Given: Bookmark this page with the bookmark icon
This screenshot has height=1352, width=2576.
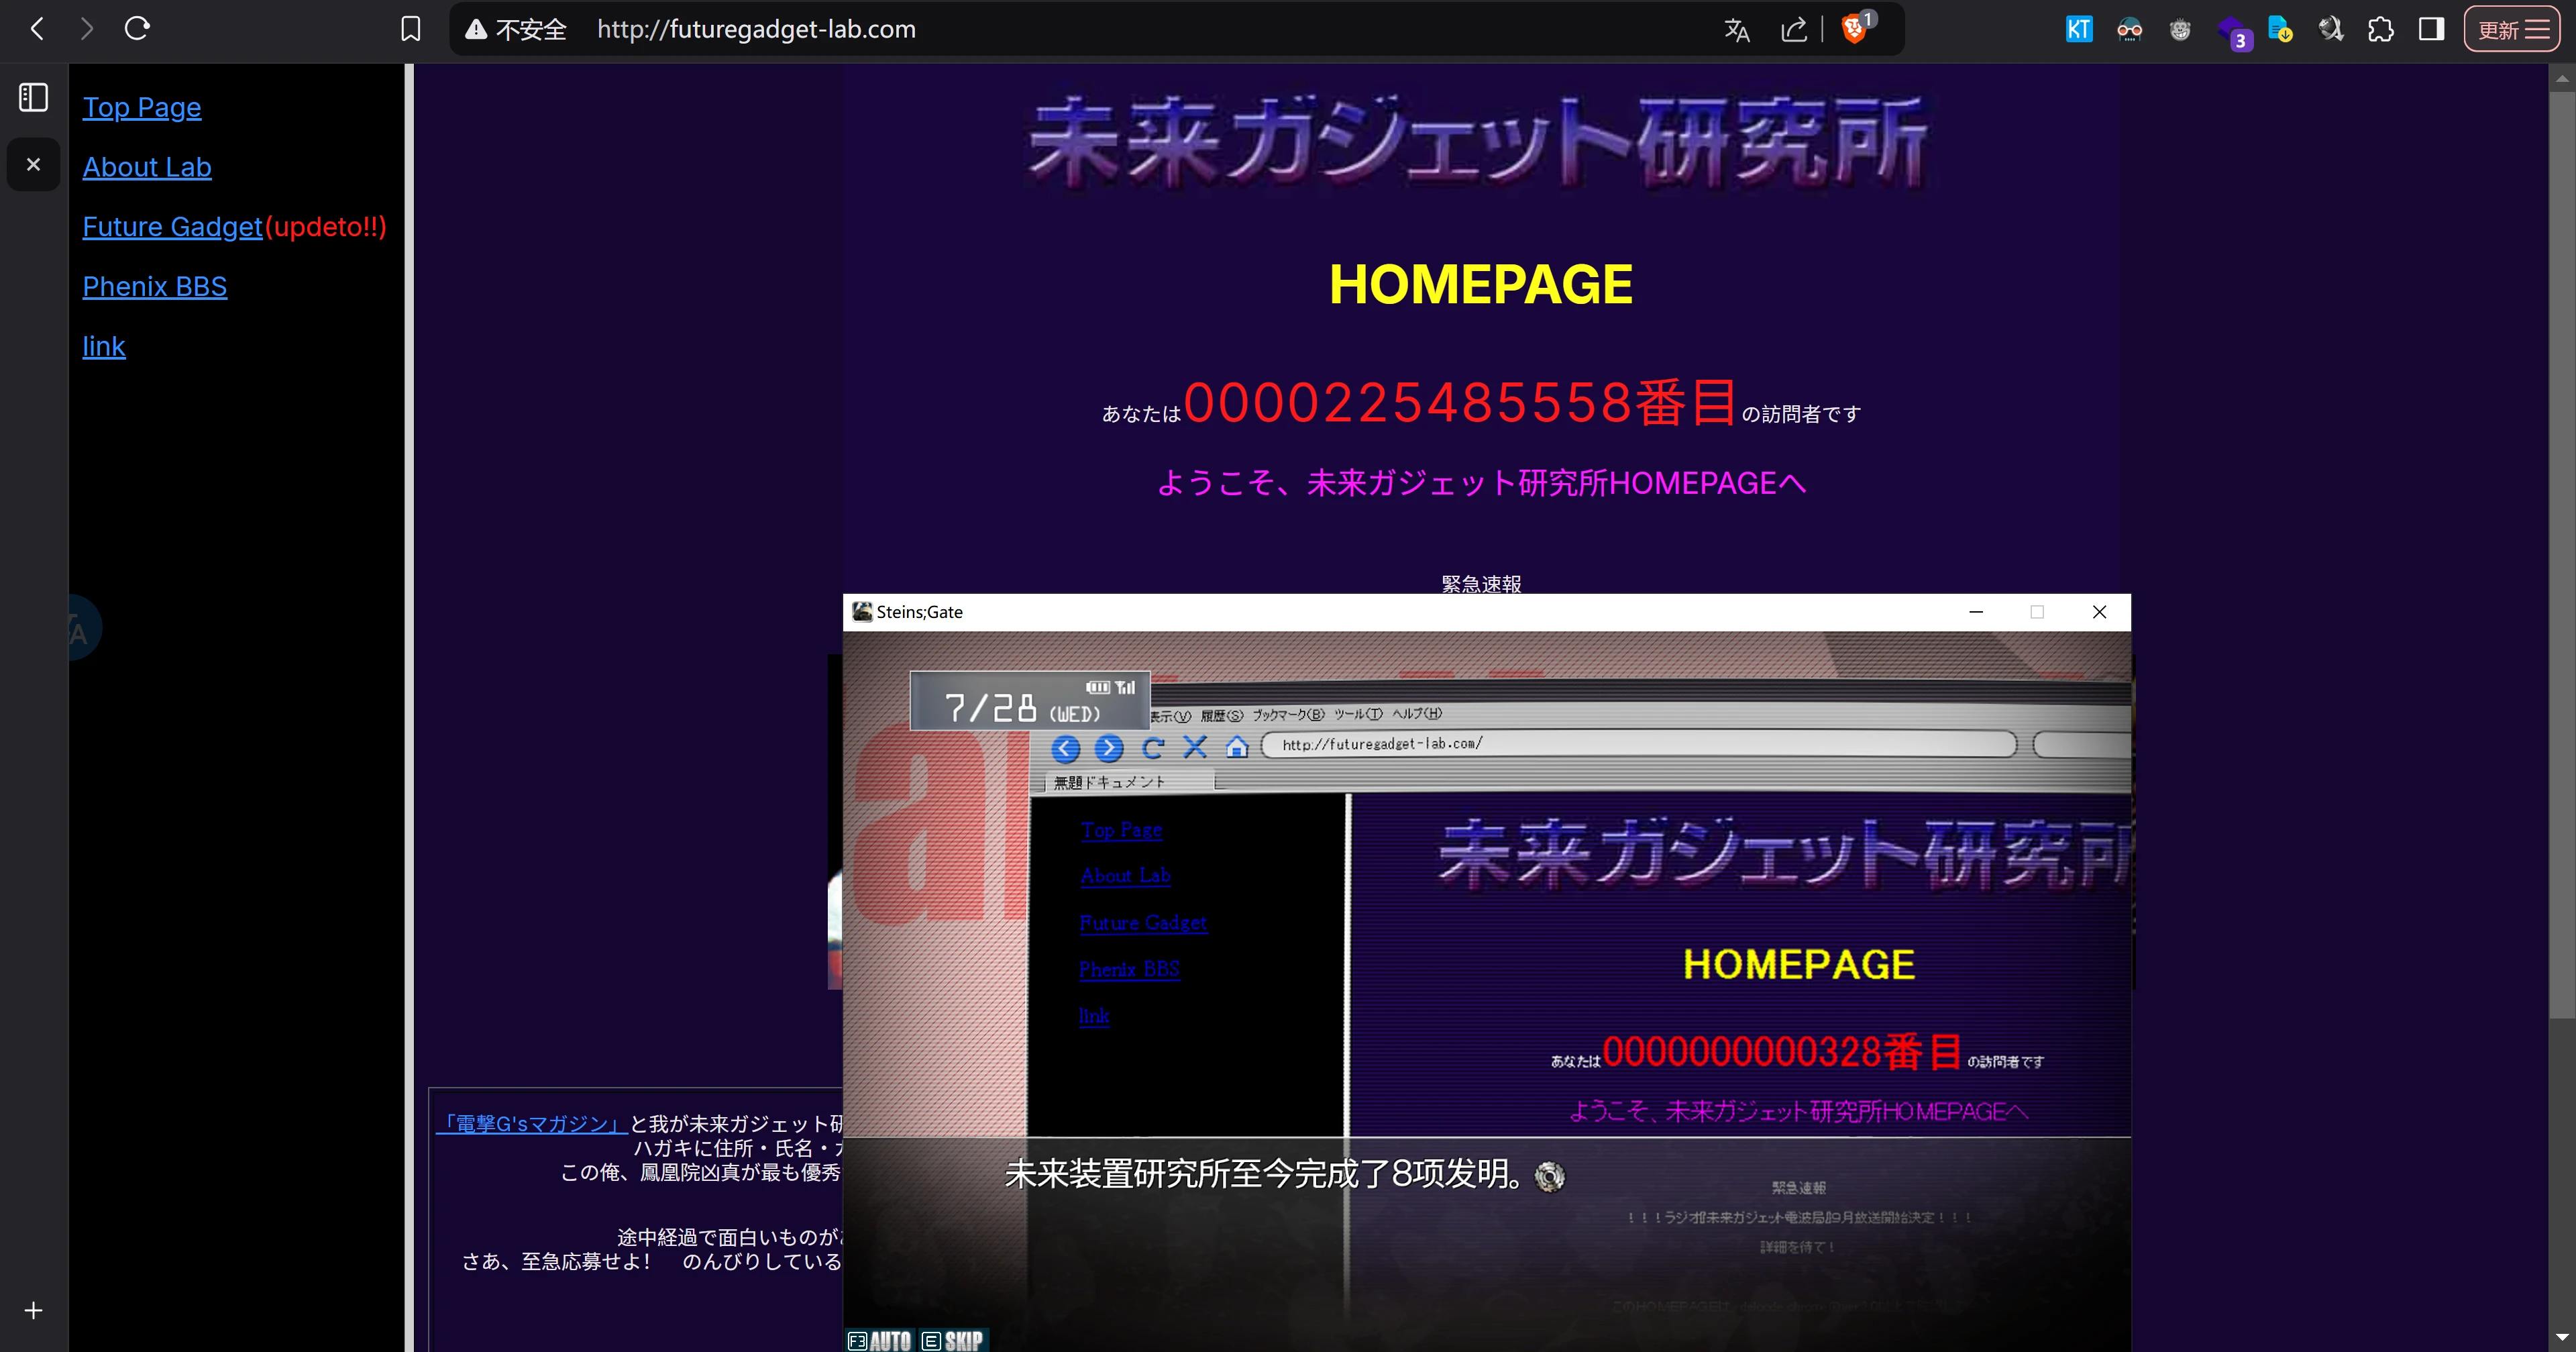Looking at the screenshot, I should click(410, 29).
